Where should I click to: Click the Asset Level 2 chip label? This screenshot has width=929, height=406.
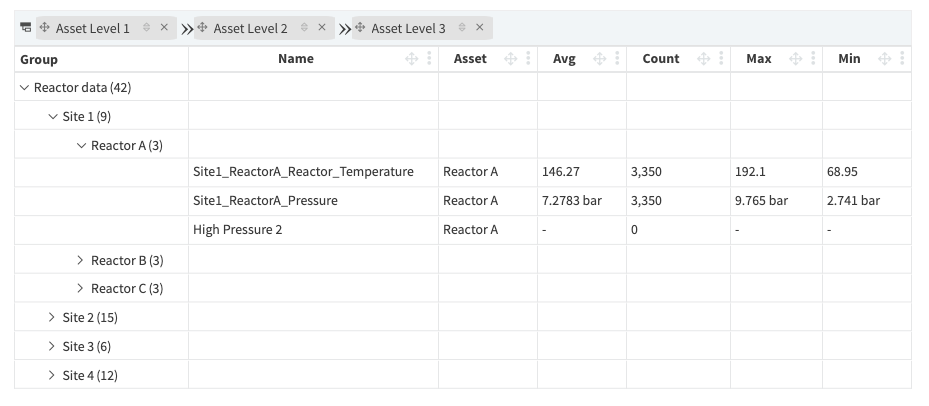[x=250, y=28]
